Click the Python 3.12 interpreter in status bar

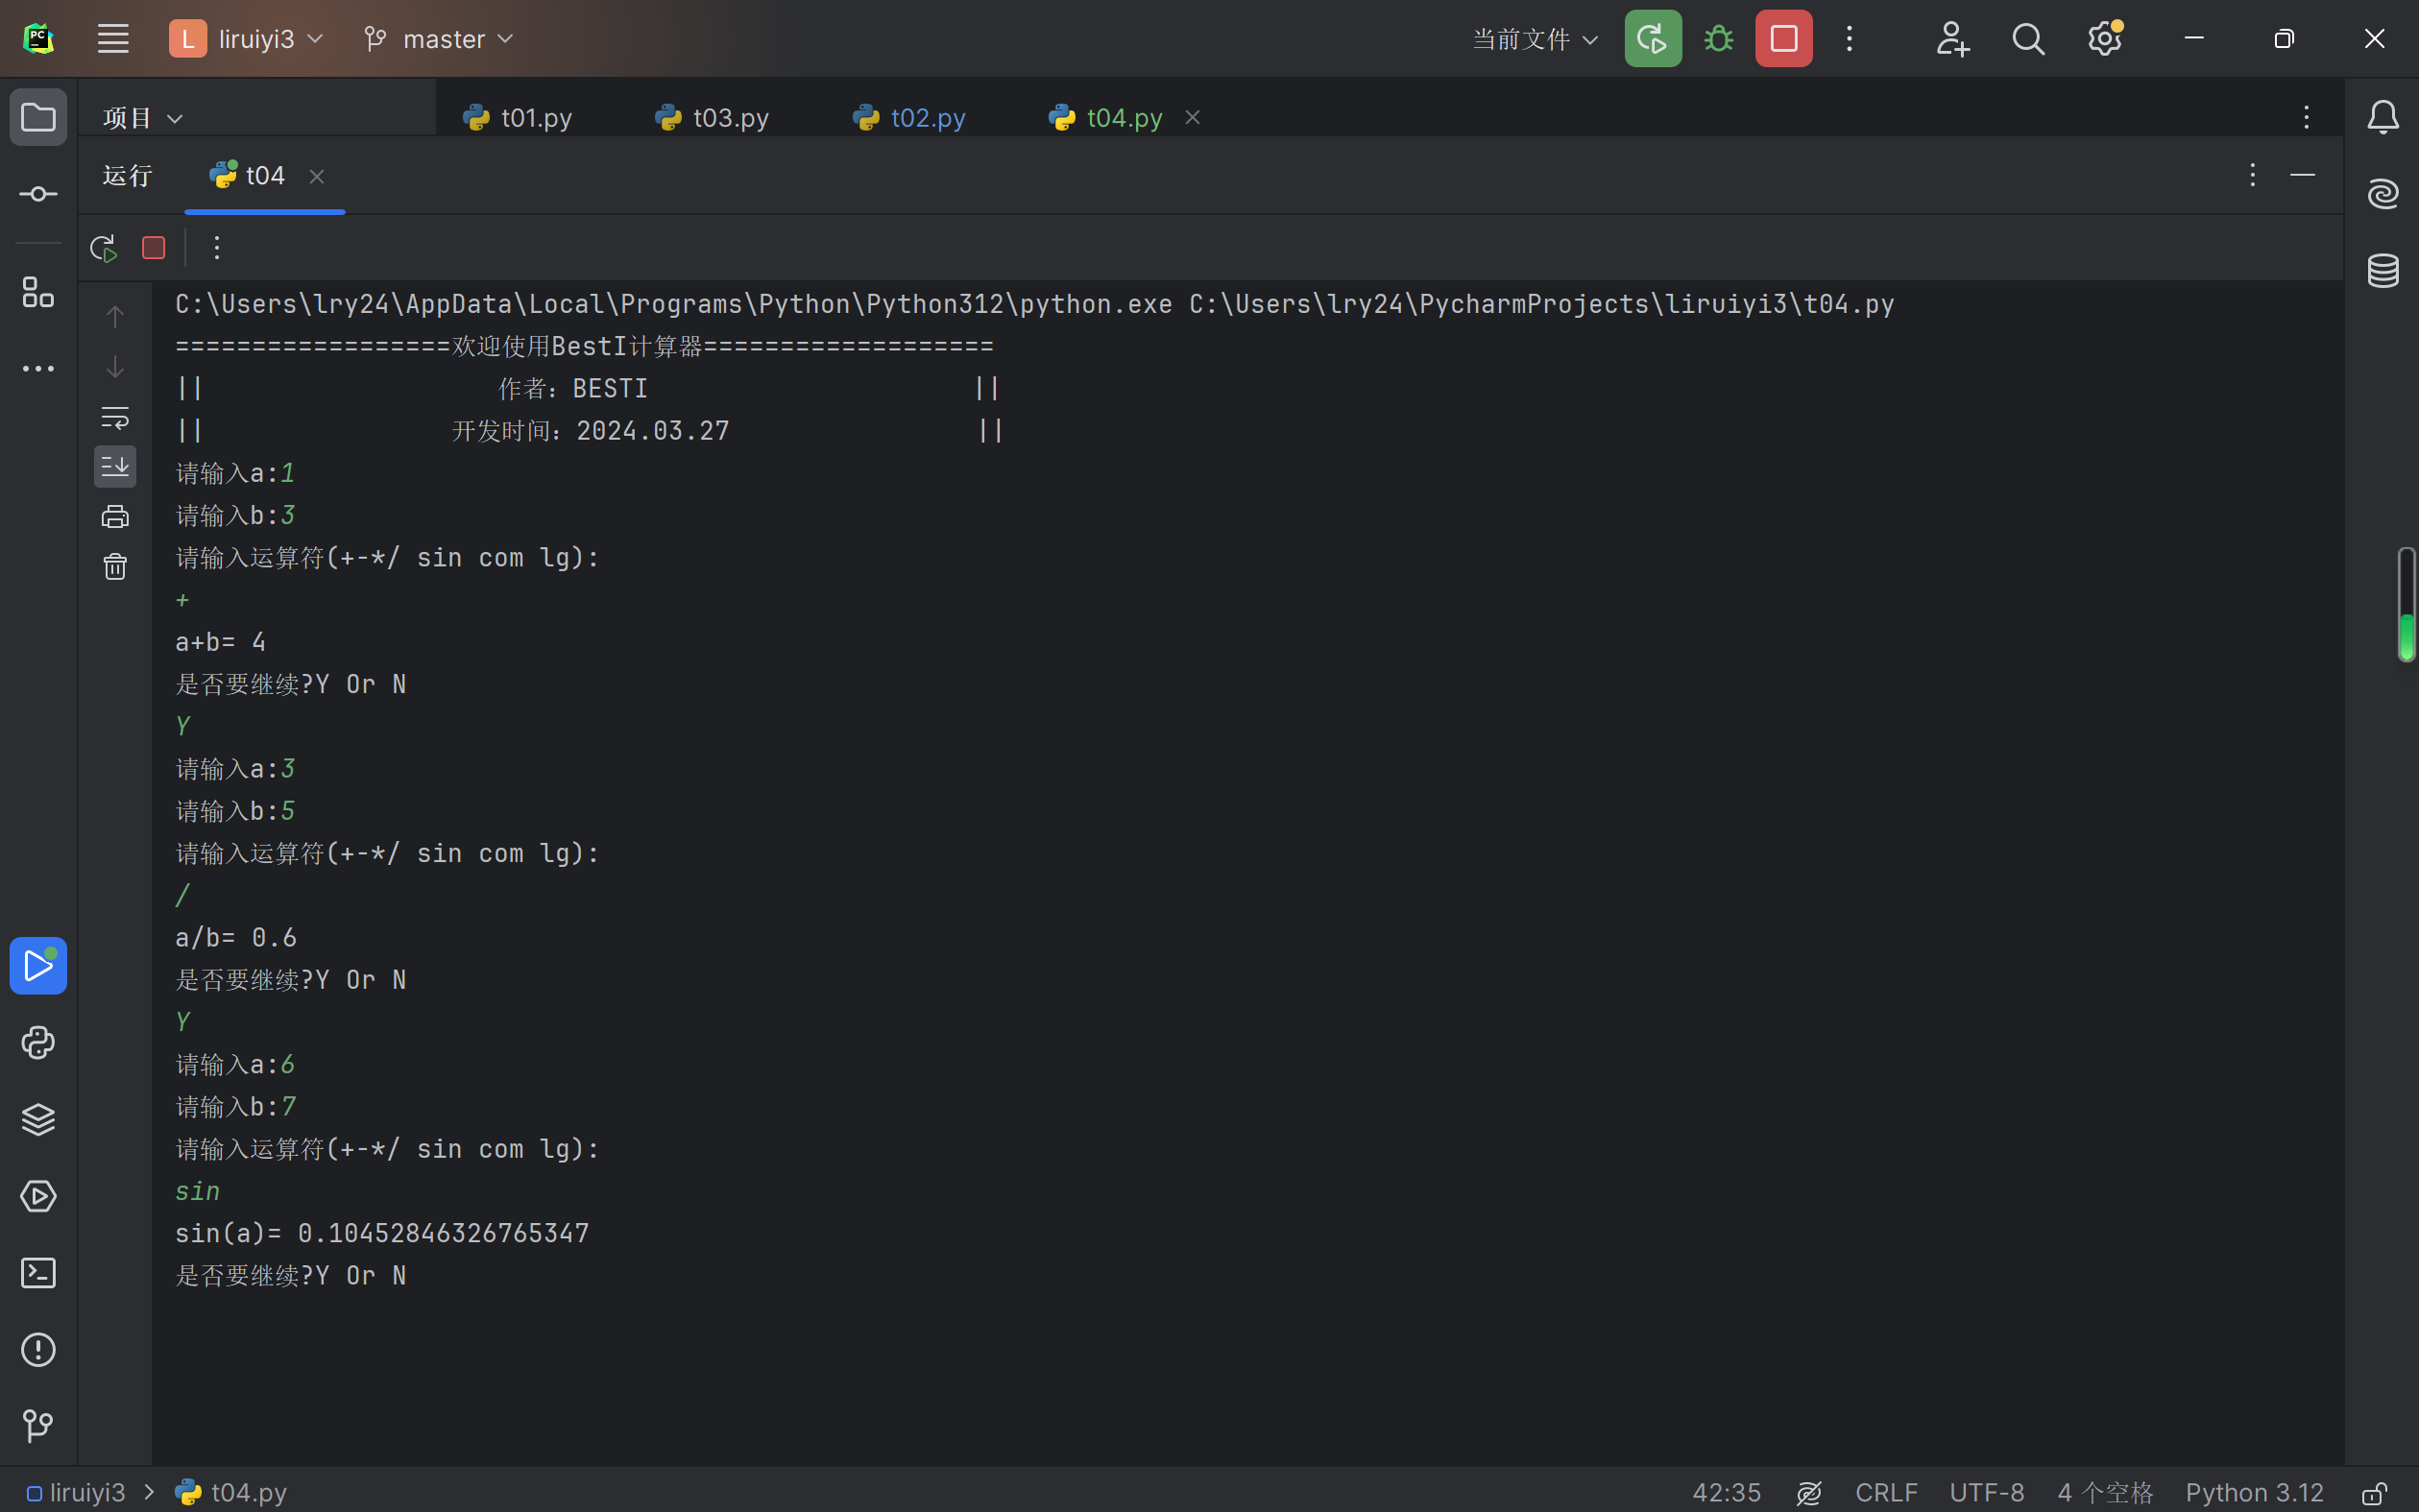[2254, 1493]
